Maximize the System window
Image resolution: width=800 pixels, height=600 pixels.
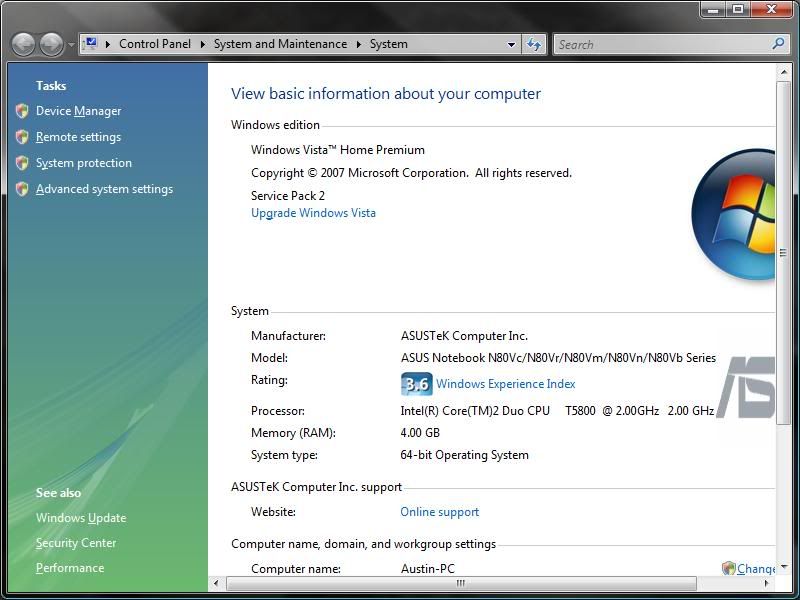(x=738, y=9)
